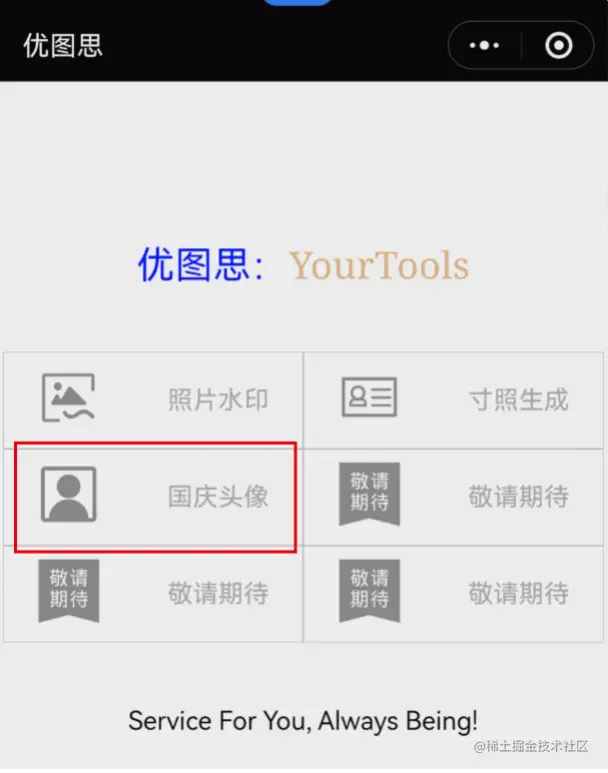Tap 敬请期待 banner icon below ID card icon
The height and width of the screenshot is (773, 608).
pos(369,494)
